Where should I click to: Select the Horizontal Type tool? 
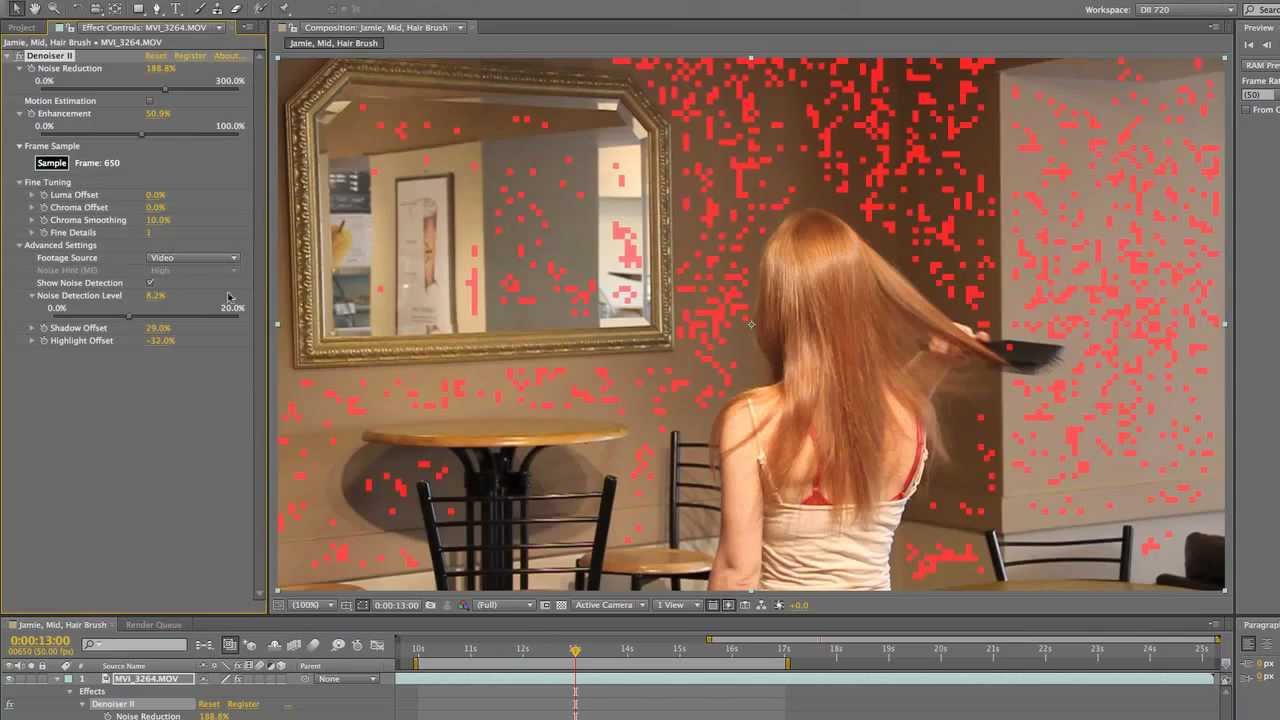pyautogui.click(x=176, y=8)
